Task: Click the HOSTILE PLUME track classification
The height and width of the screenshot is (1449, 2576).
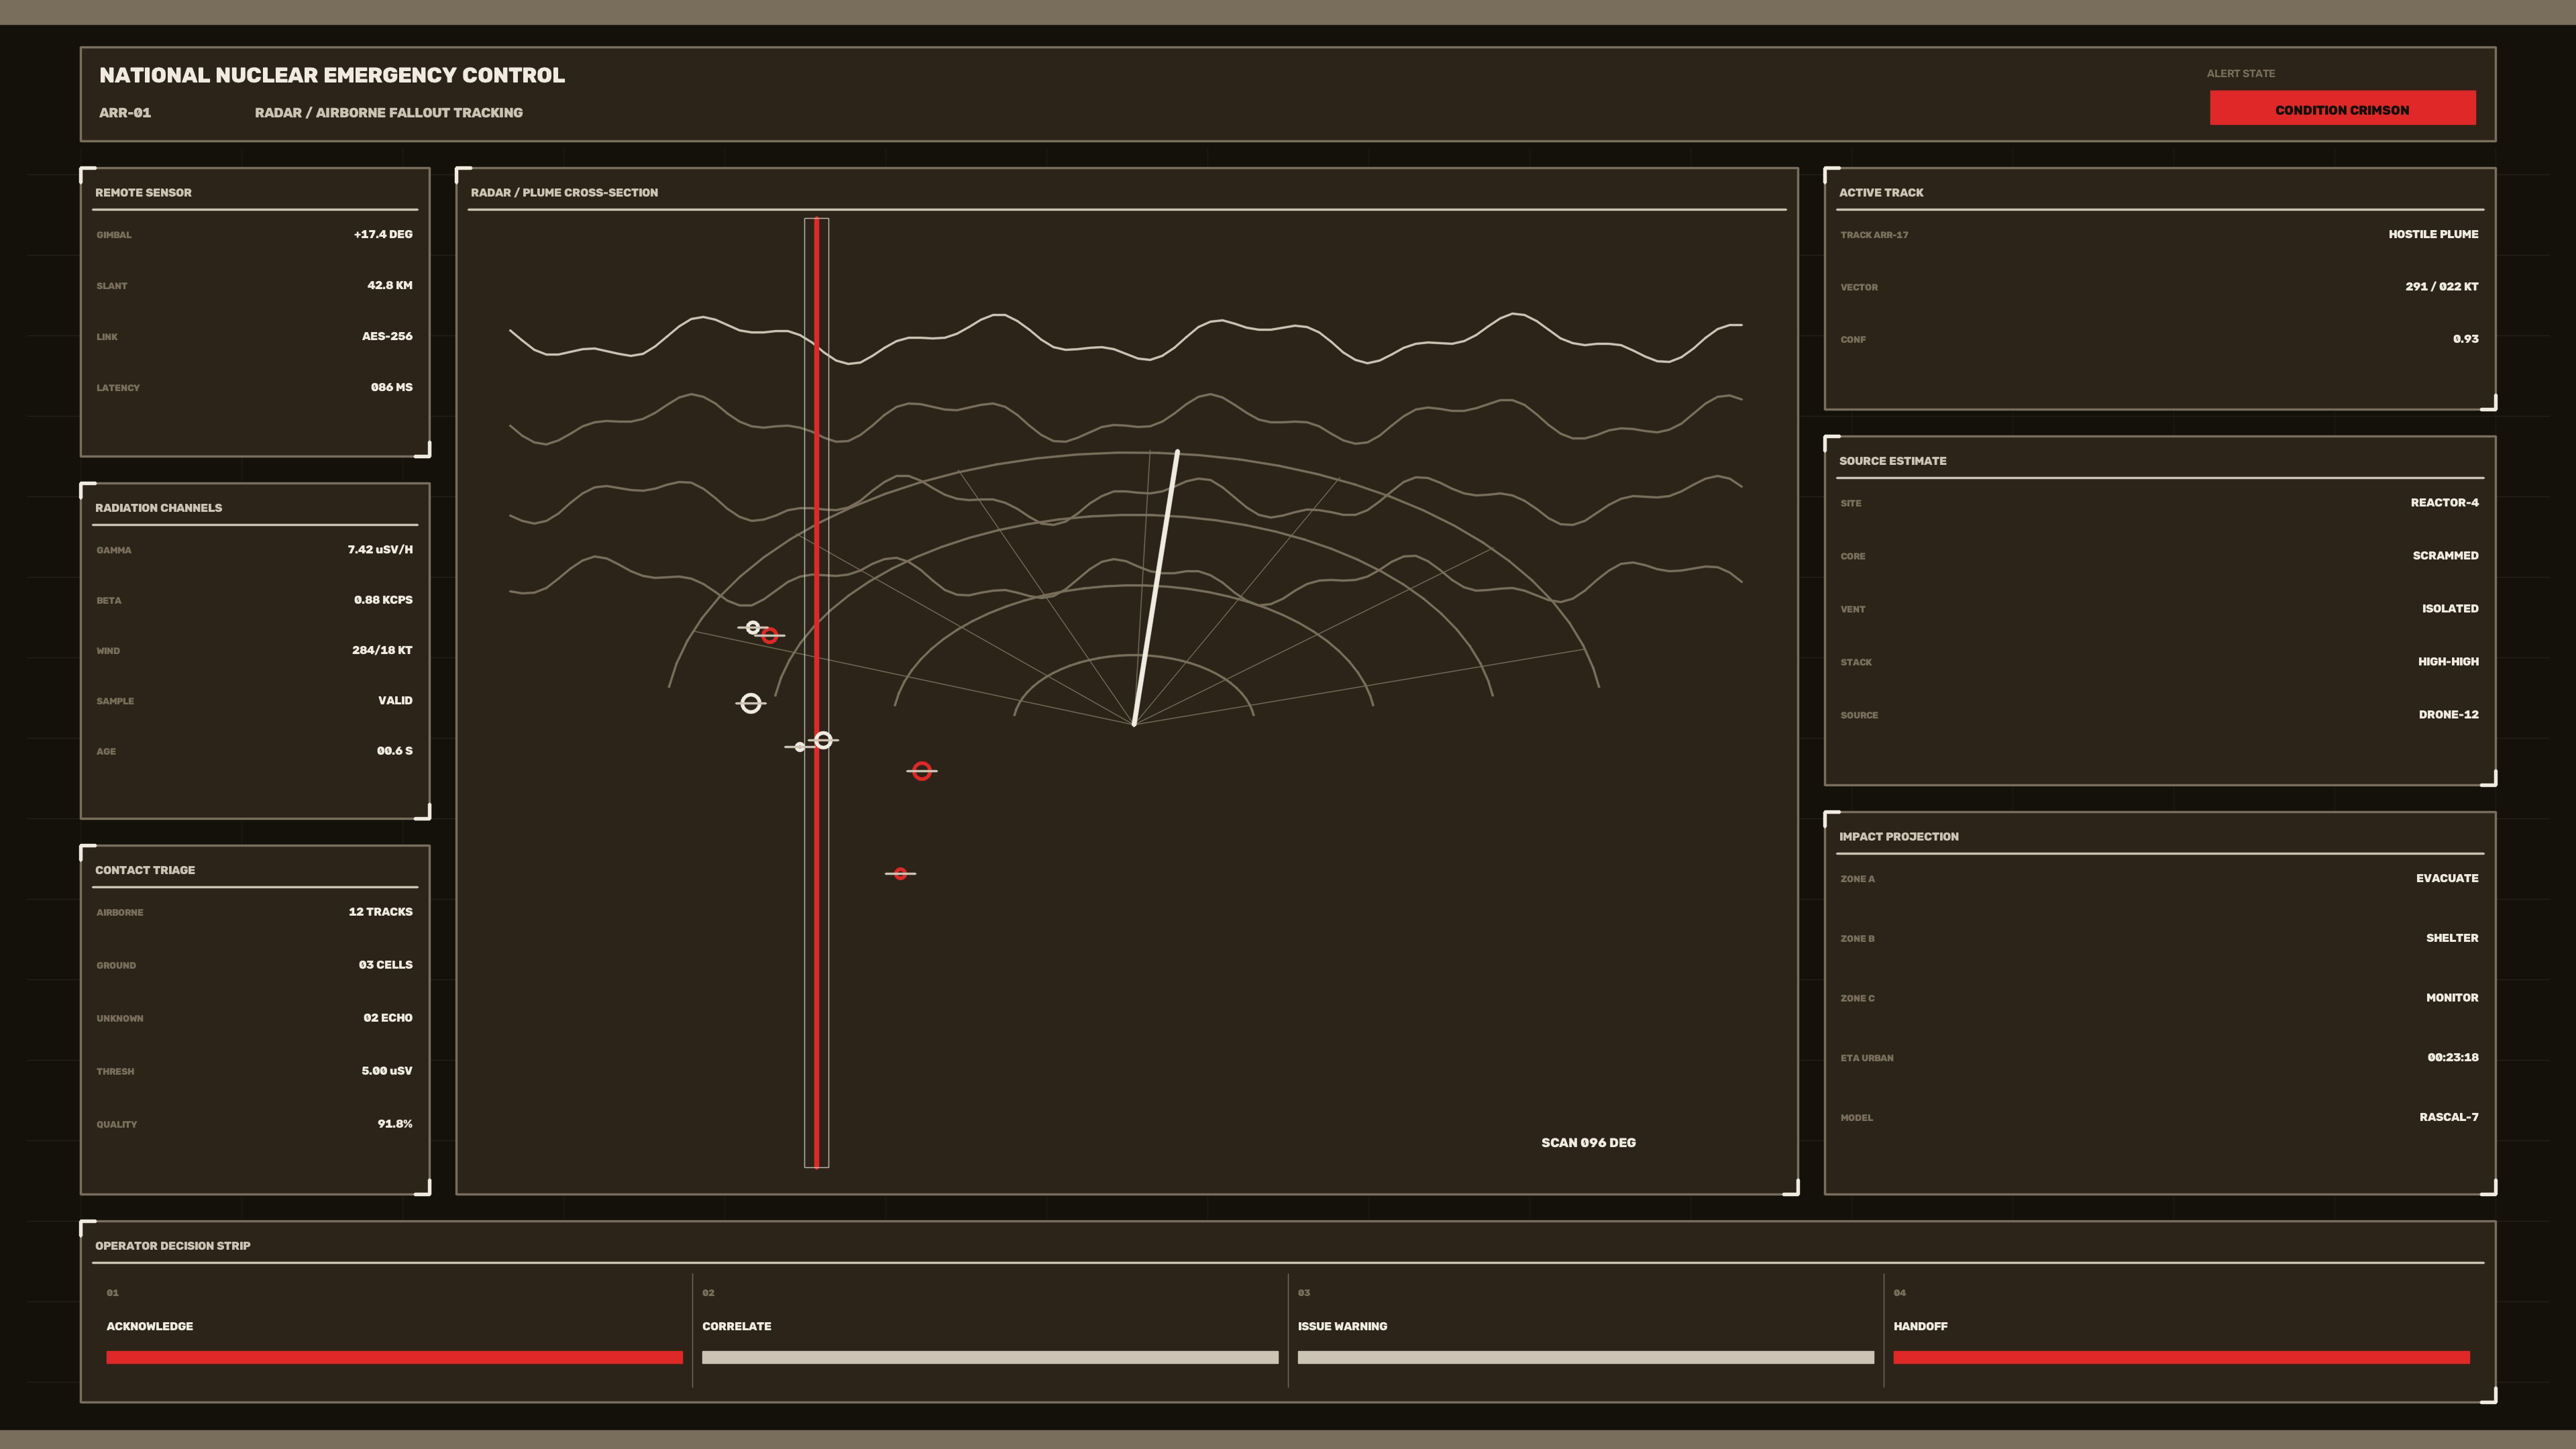Action: [x=2433, y=235]
